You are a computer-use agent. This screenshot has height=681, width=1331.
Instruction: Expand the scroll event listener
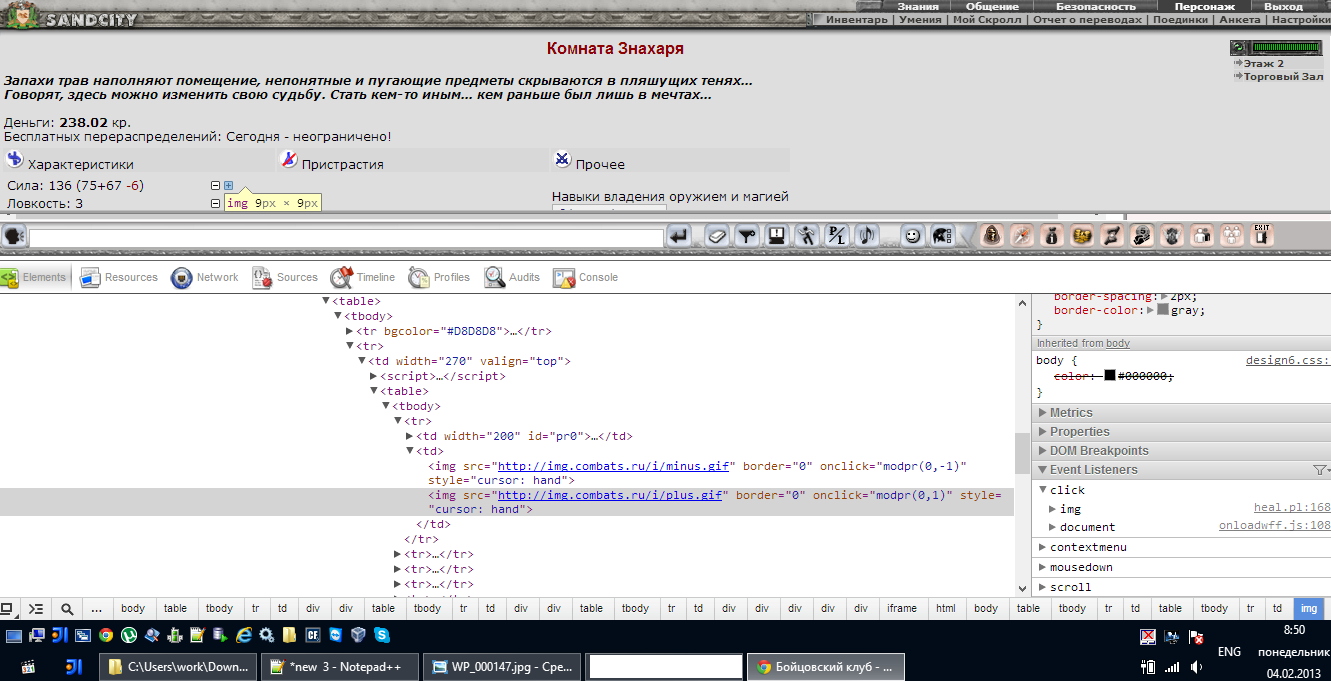pos(1043,587)
